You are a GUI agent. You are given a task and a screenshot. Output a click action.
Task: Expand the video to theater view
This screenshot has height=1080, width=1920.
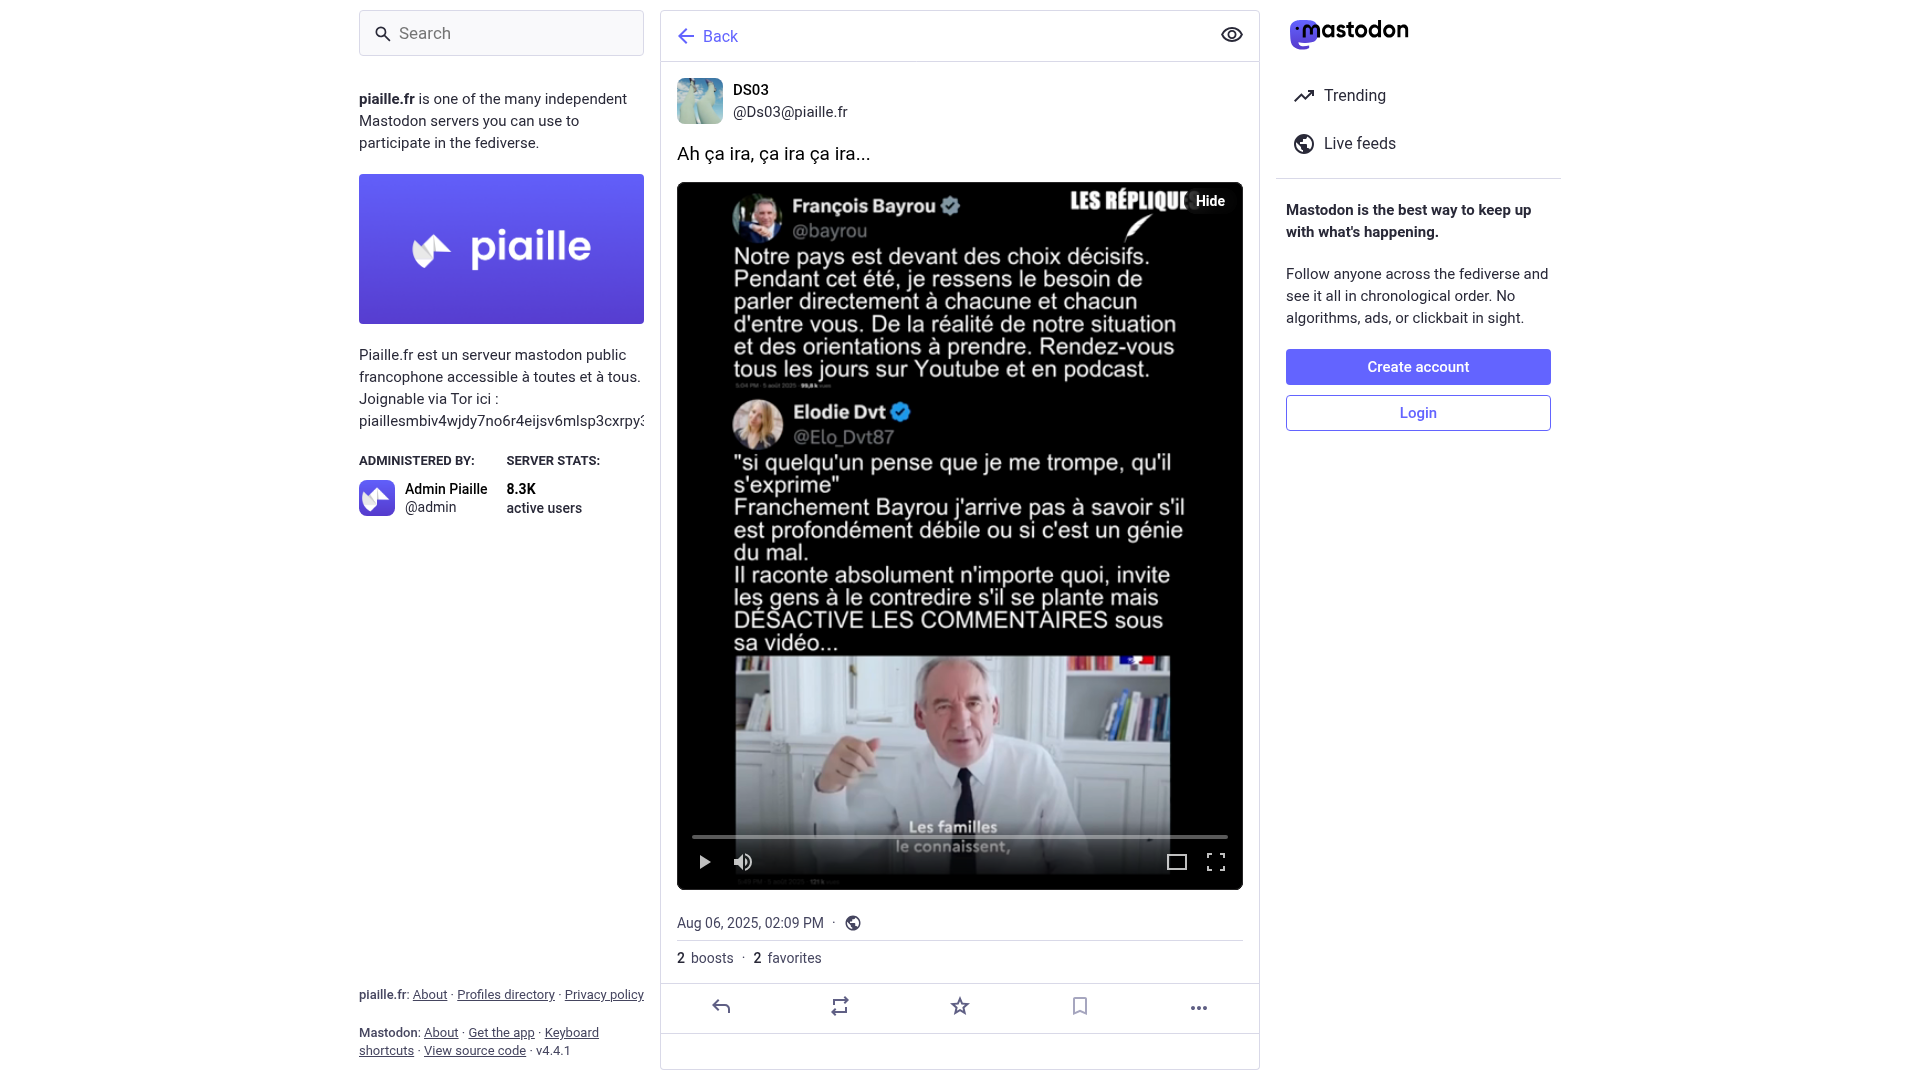[1177, 862]
